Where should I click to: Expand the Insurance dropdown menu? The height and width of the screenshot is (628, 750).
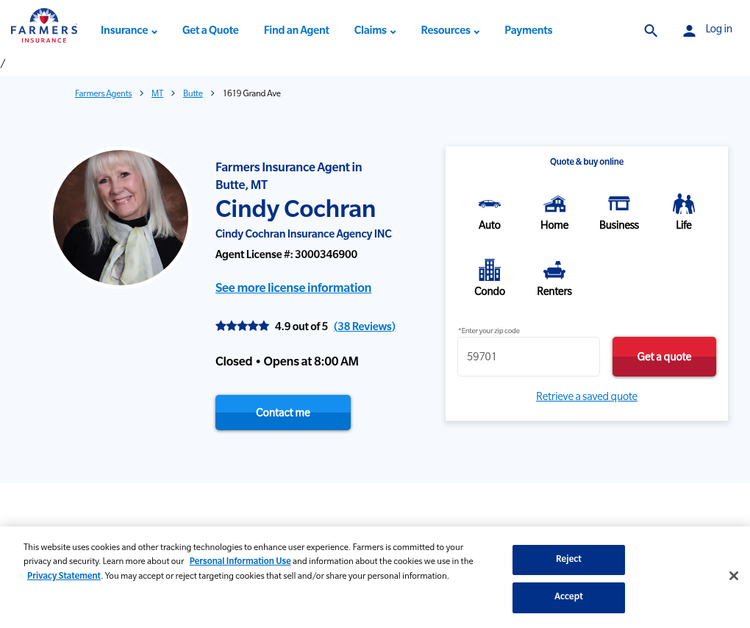click(x=129, y=31)
